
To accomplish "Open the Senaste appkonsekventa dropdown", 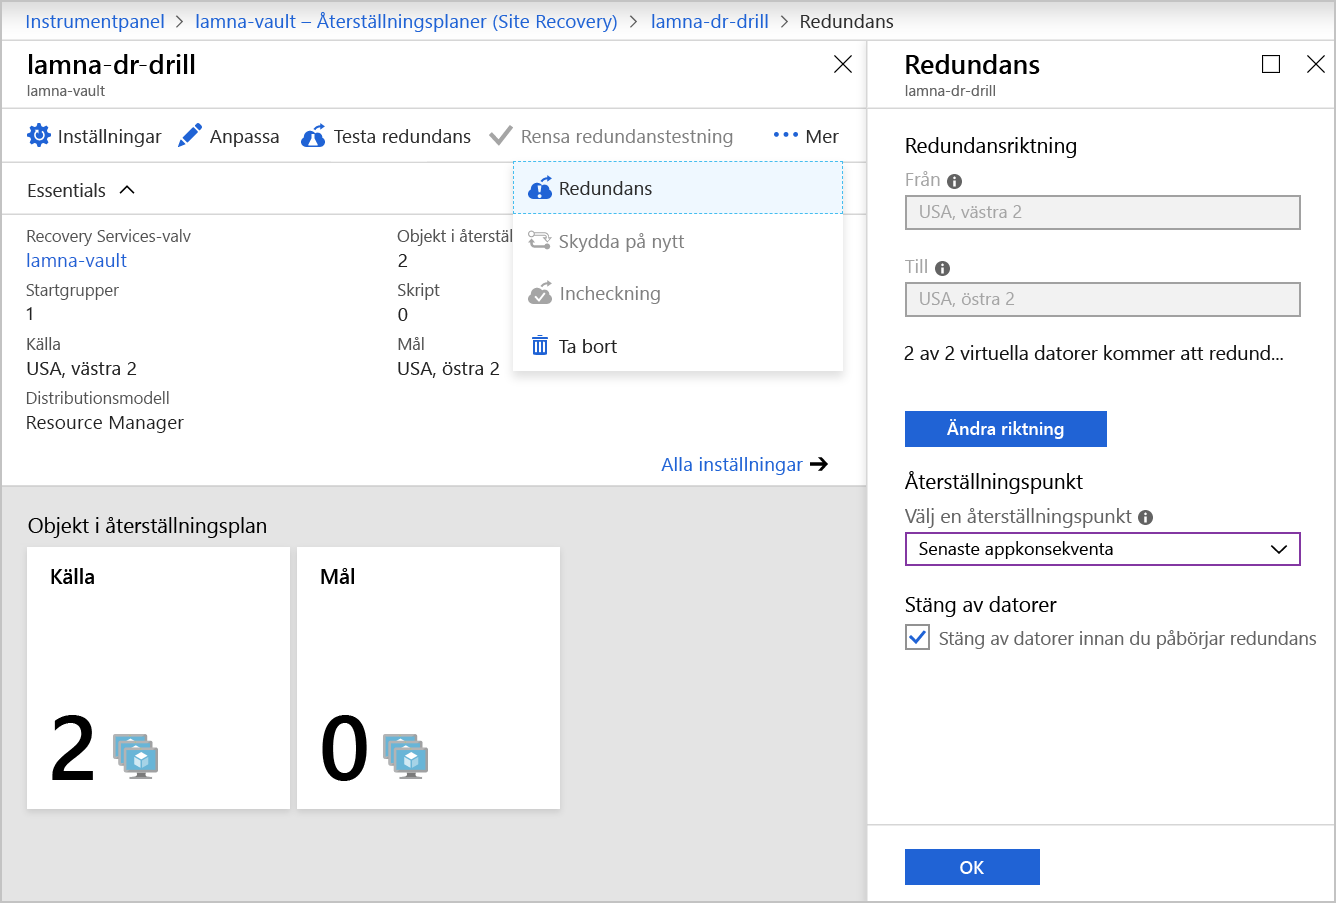I will [1103, 549].
